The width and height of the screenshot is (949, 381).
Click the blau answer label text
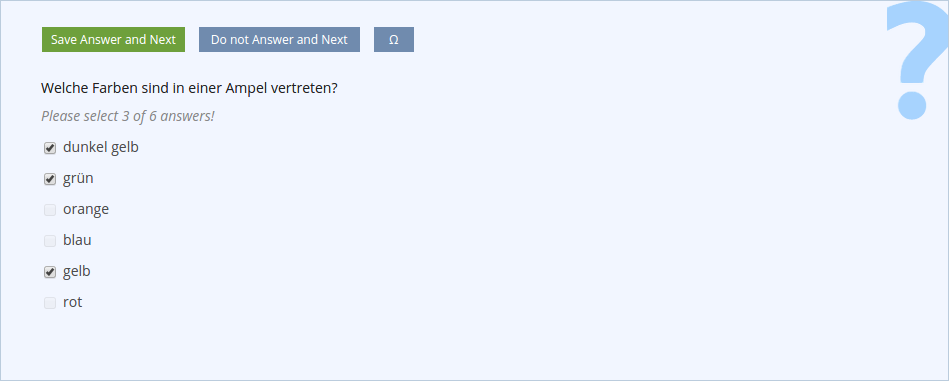coord(77,240)
